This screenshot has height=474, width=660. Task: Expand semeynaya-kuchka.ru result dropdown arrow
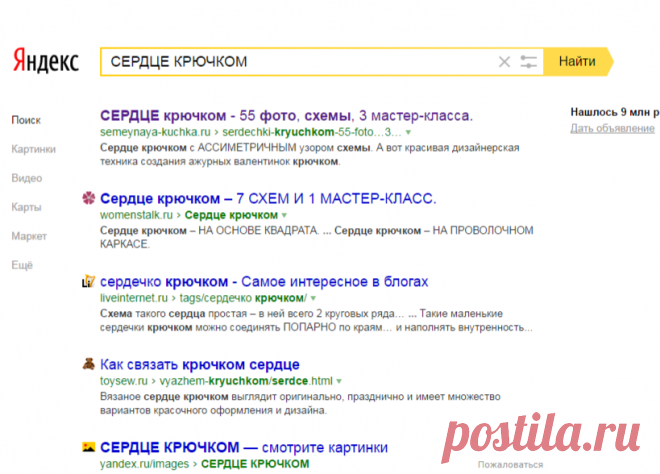[x=408, y=133]
